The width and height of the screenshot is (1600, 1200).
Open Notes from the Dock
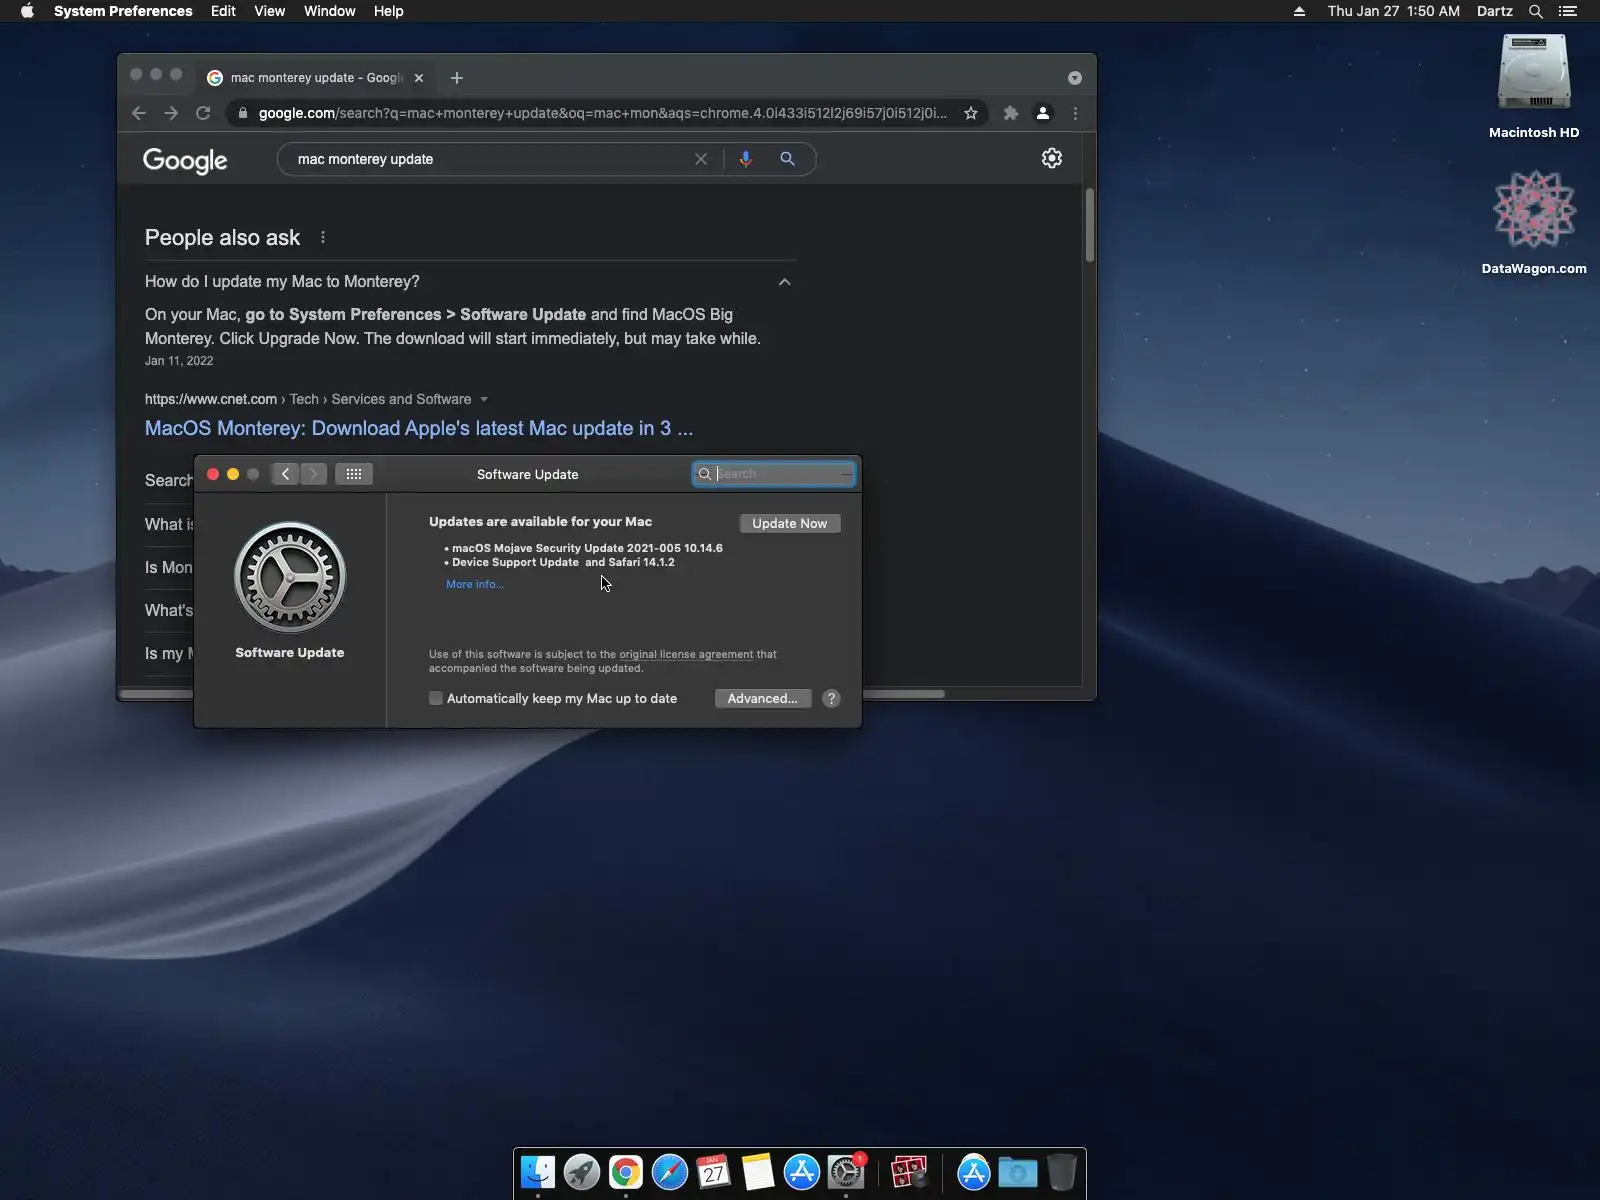point(758,1172)
